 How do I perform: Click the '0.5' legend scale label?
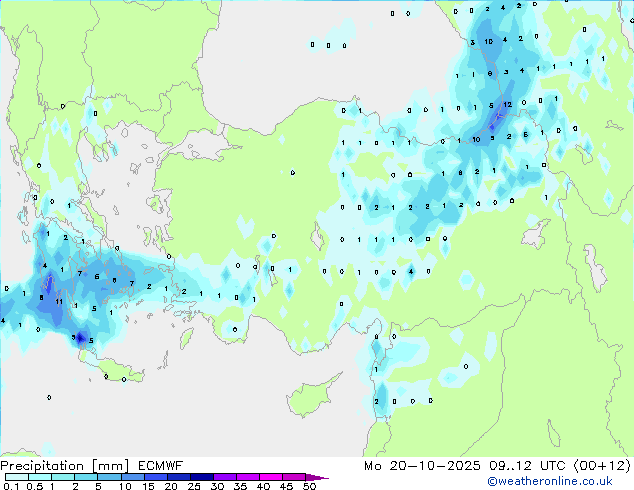(x=35, y=486)
